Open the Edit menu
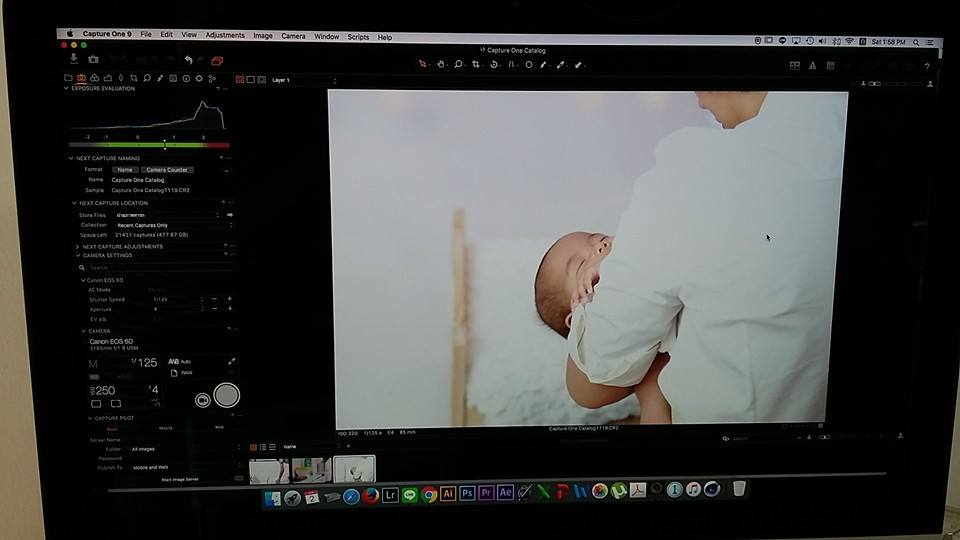Image resolution: width=960 pixels, height=540 pixels. tap(167, 35)
